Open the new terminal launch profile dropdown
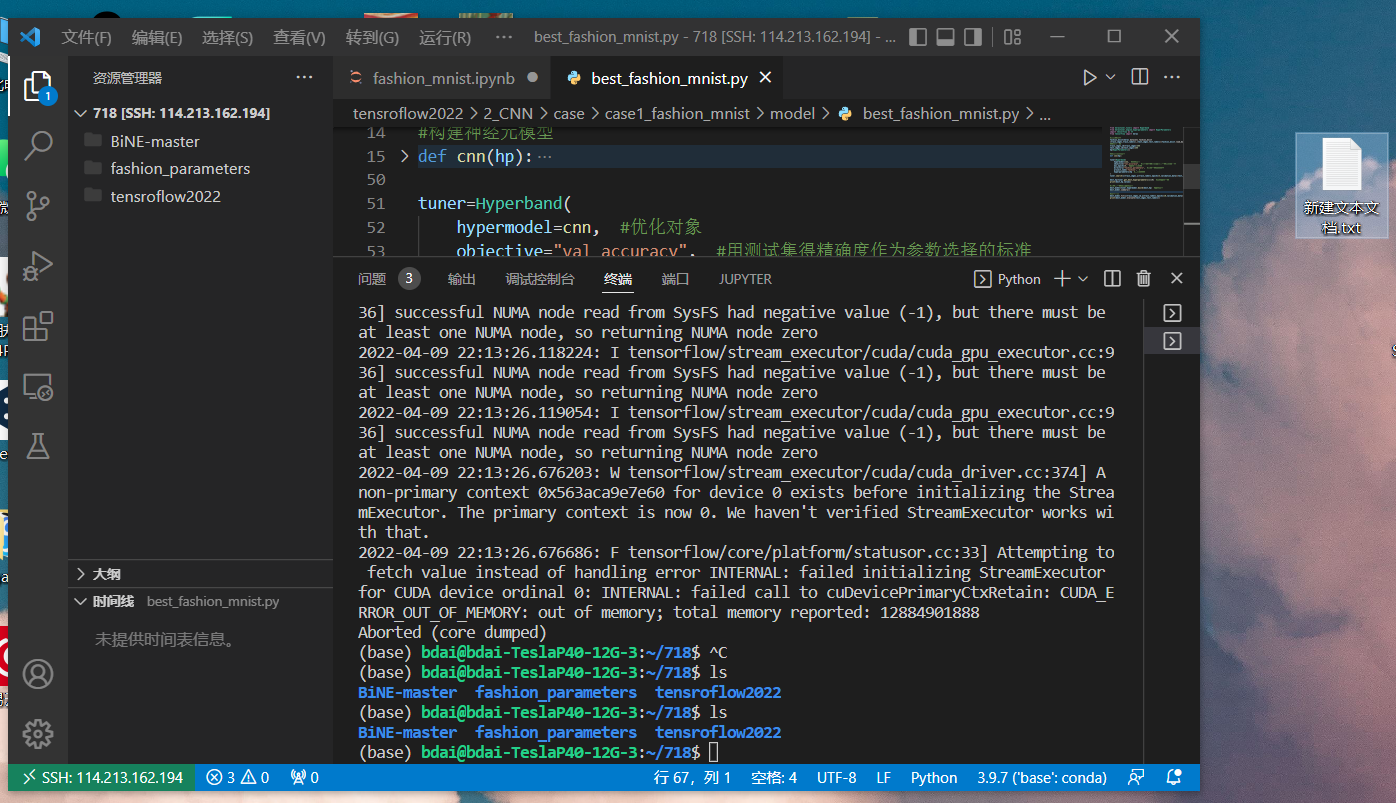 pyautogui.click(x=1084, y=279)
